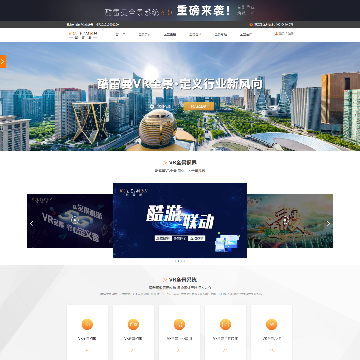Open the first orange circular service icon

pyautogui.click(x=87, y=324)
